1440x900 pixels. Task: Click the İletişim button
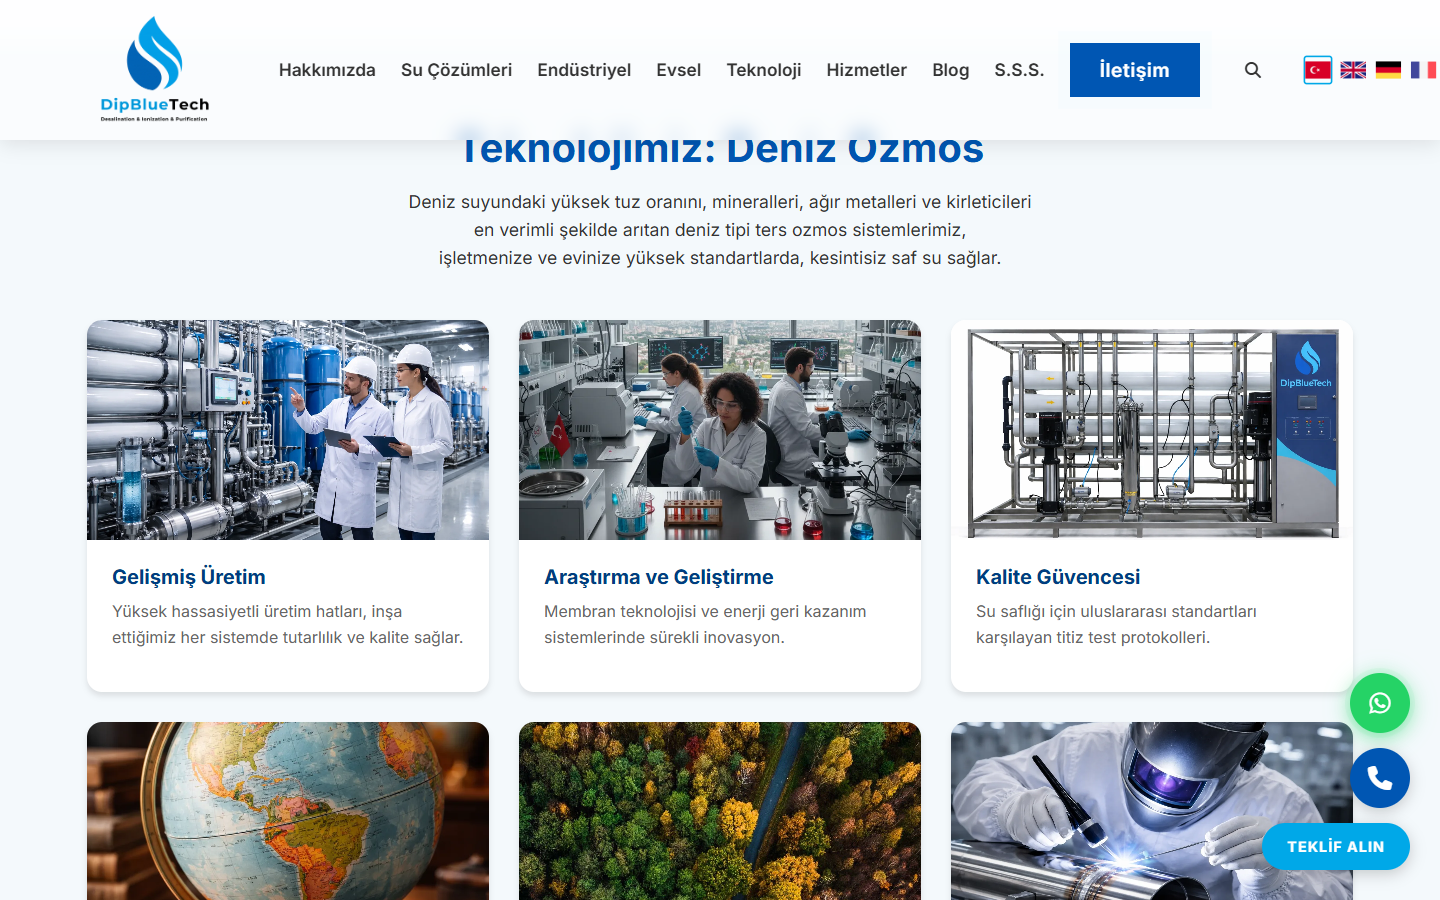click(x=1135, y=70)
